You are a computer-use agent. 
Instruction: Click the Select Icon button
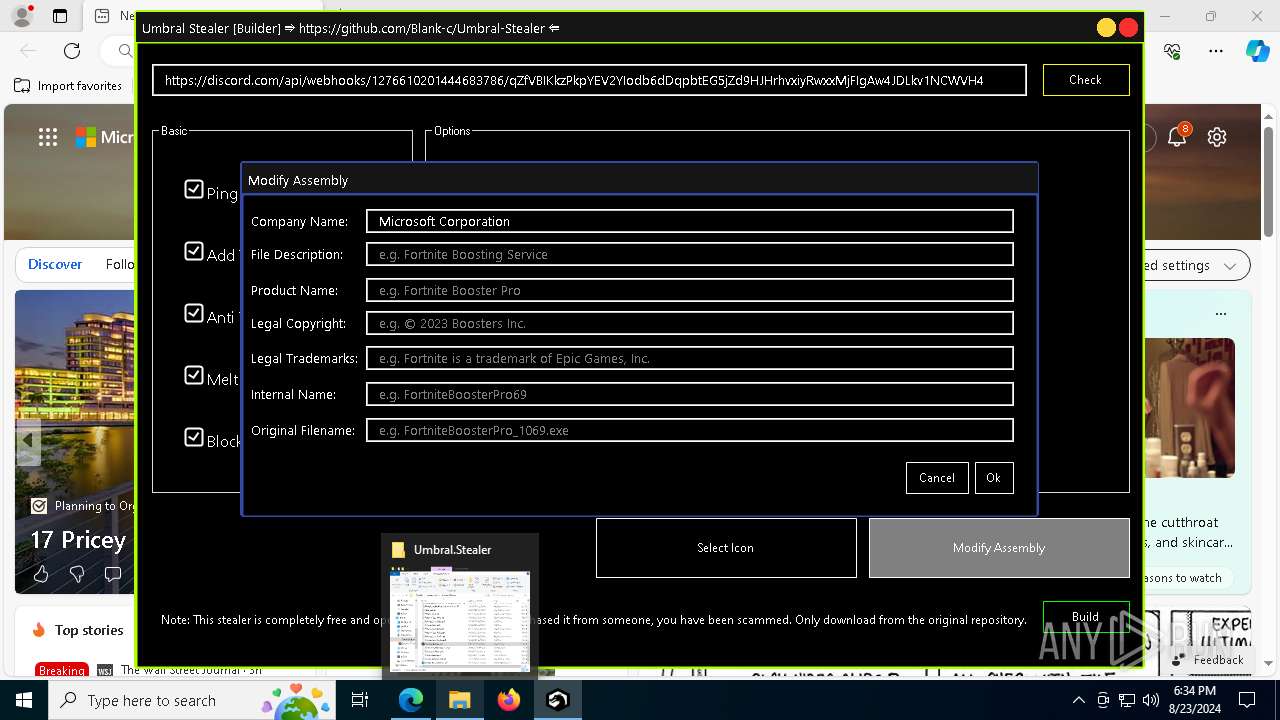click(726, 548)
